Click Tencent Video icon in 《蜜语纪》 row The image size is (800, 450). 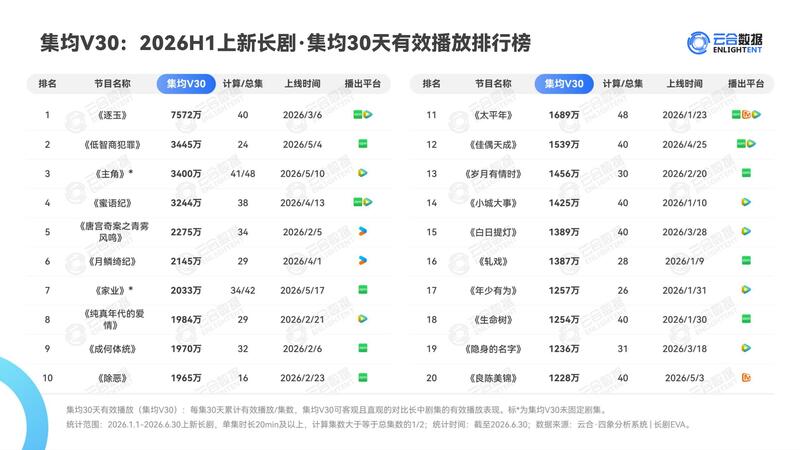point(368,202)
